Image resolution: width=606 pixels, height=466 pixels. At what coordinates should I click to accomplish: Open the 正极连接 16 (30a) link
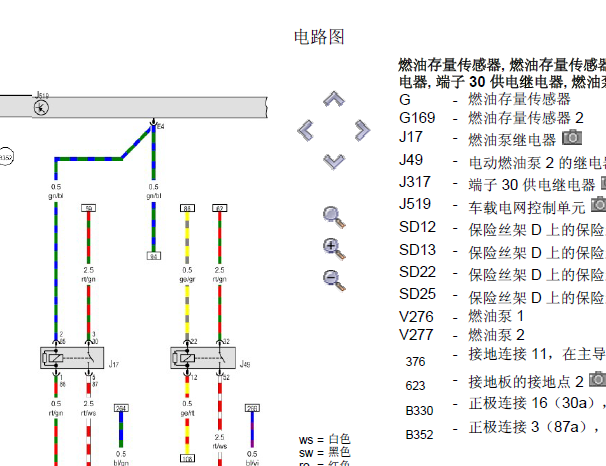coord(537,403)
